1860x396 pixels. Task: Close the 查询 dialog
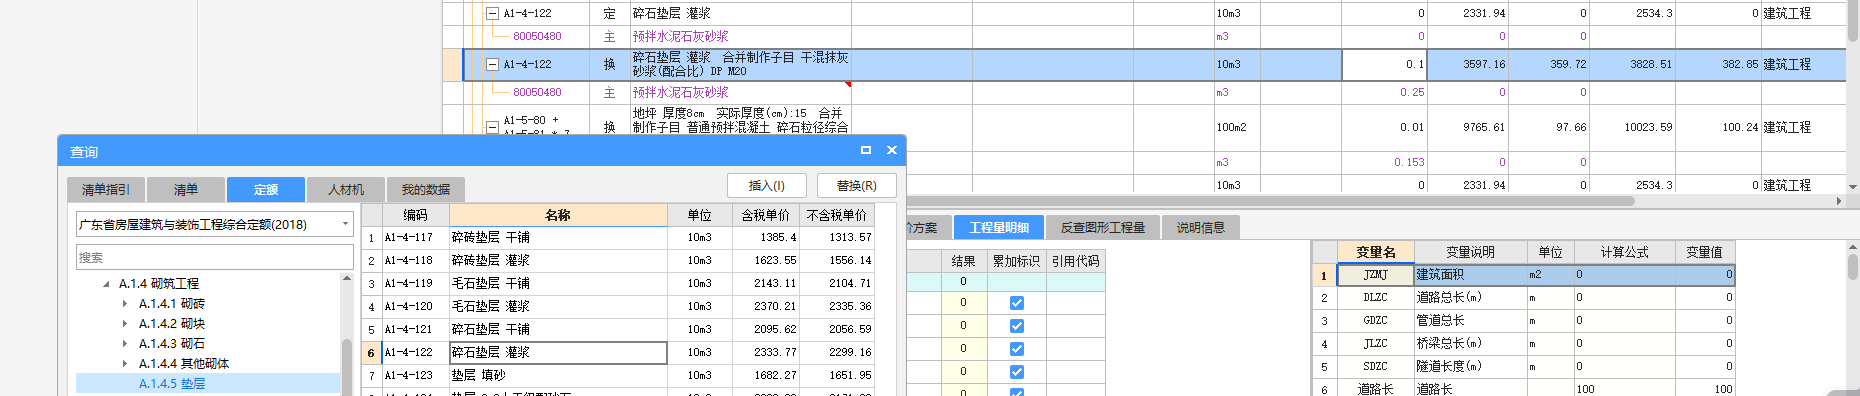[x=891, y=150]
